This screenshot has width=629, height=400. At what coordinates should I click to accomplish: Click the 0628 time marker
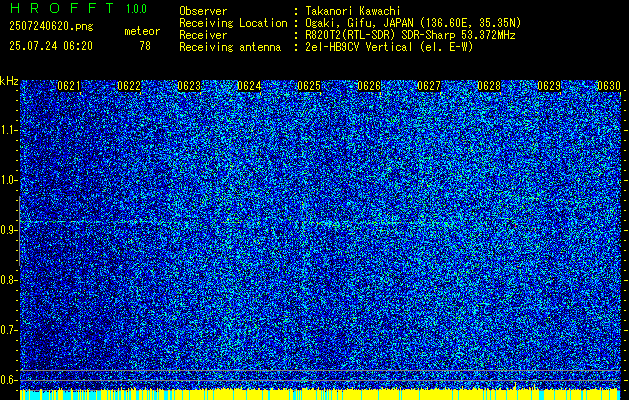point(489,86)
